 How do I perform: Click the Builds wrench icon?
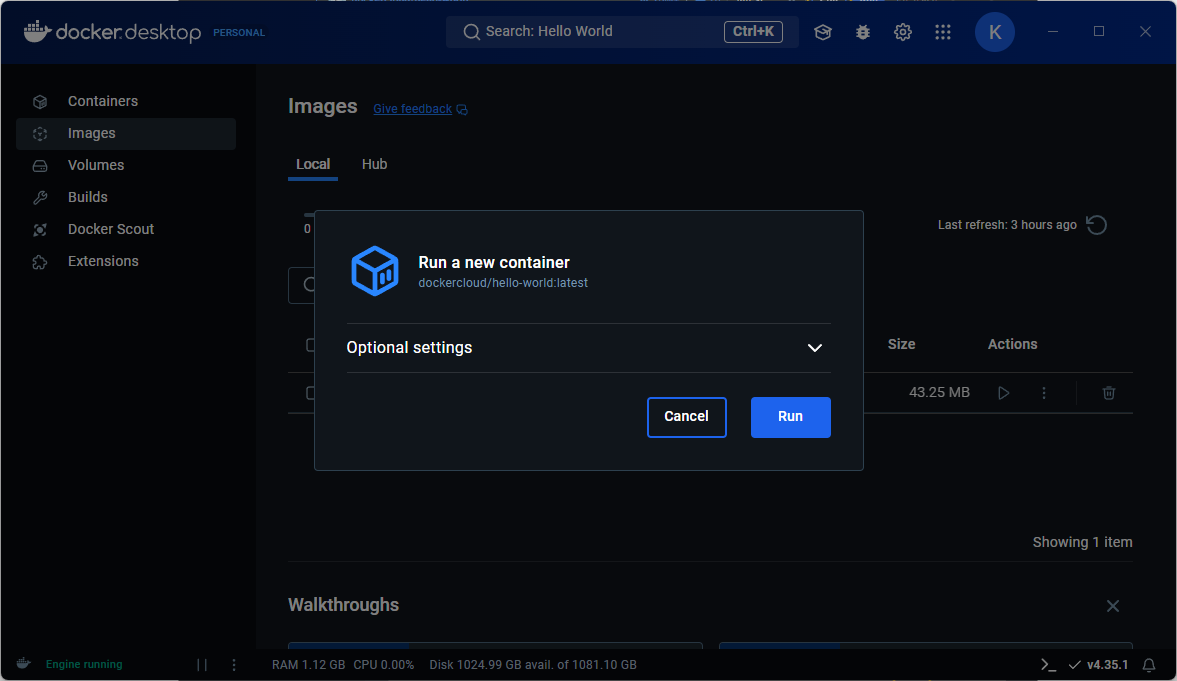pyautogui.click(x=40, y=197)
